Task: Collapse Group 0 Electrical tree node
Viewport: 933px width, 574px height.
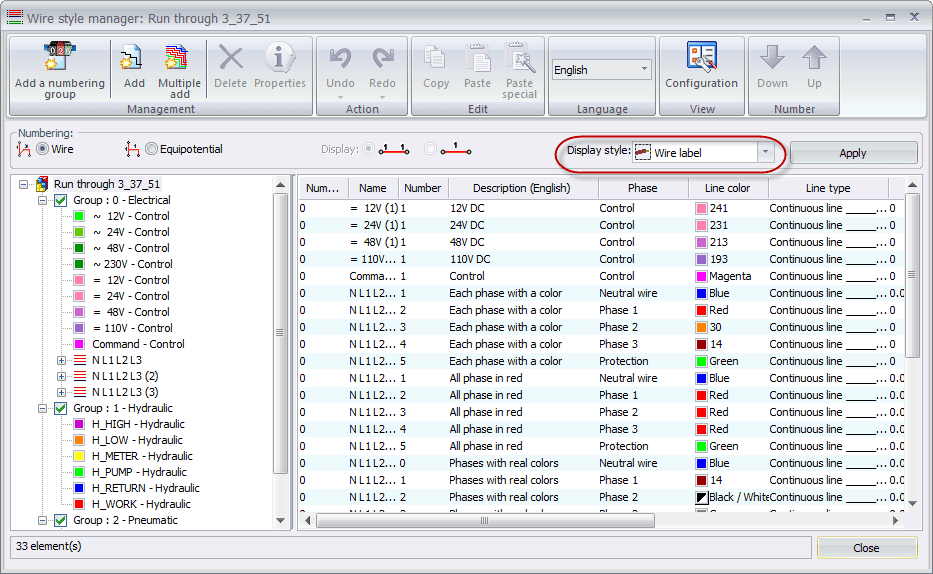Action: (42, 200)
